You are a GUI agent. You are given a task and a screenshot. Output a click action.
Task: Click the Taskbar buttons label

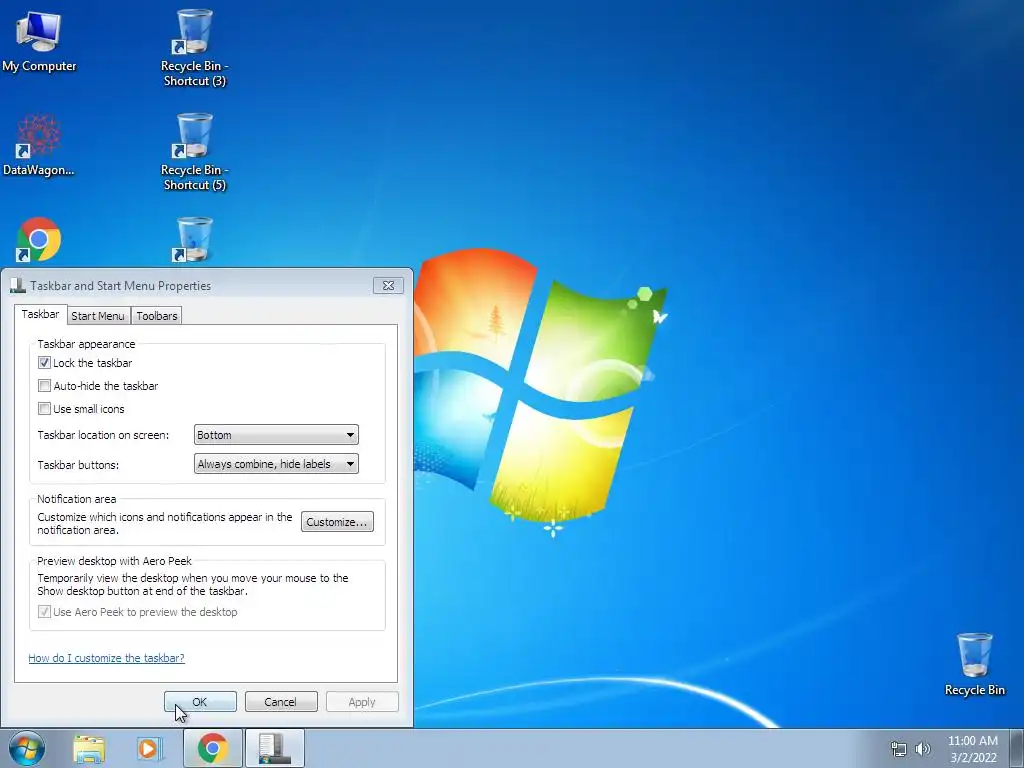78,465
